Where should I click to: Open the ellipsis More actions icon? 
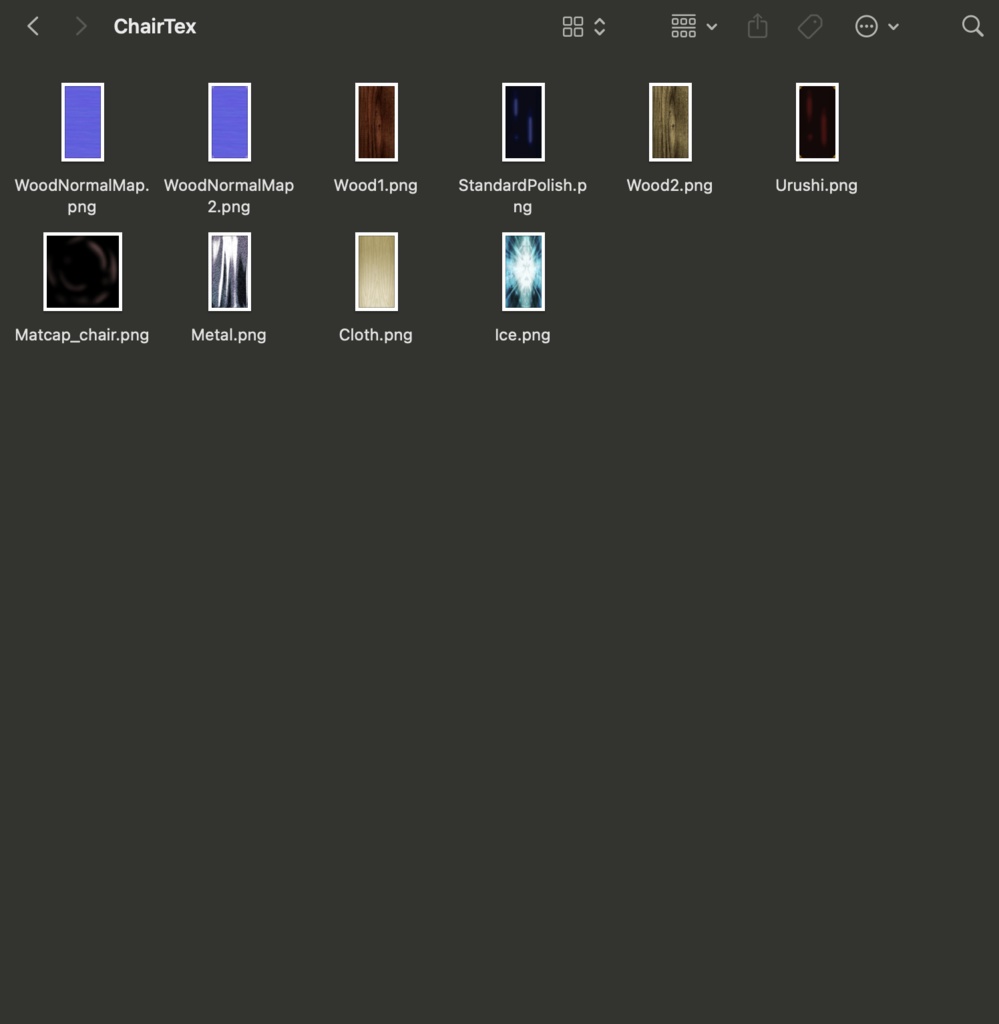[866, 26]
